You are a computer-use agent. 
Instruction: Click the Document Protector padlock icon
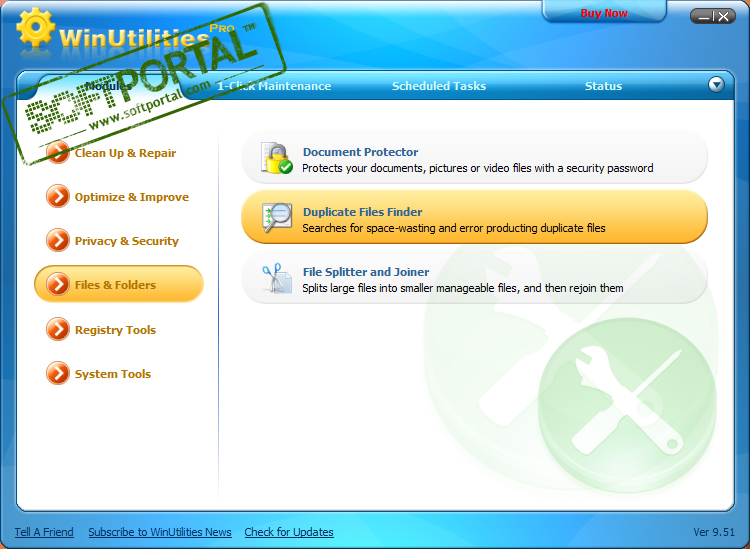[276, 158]
